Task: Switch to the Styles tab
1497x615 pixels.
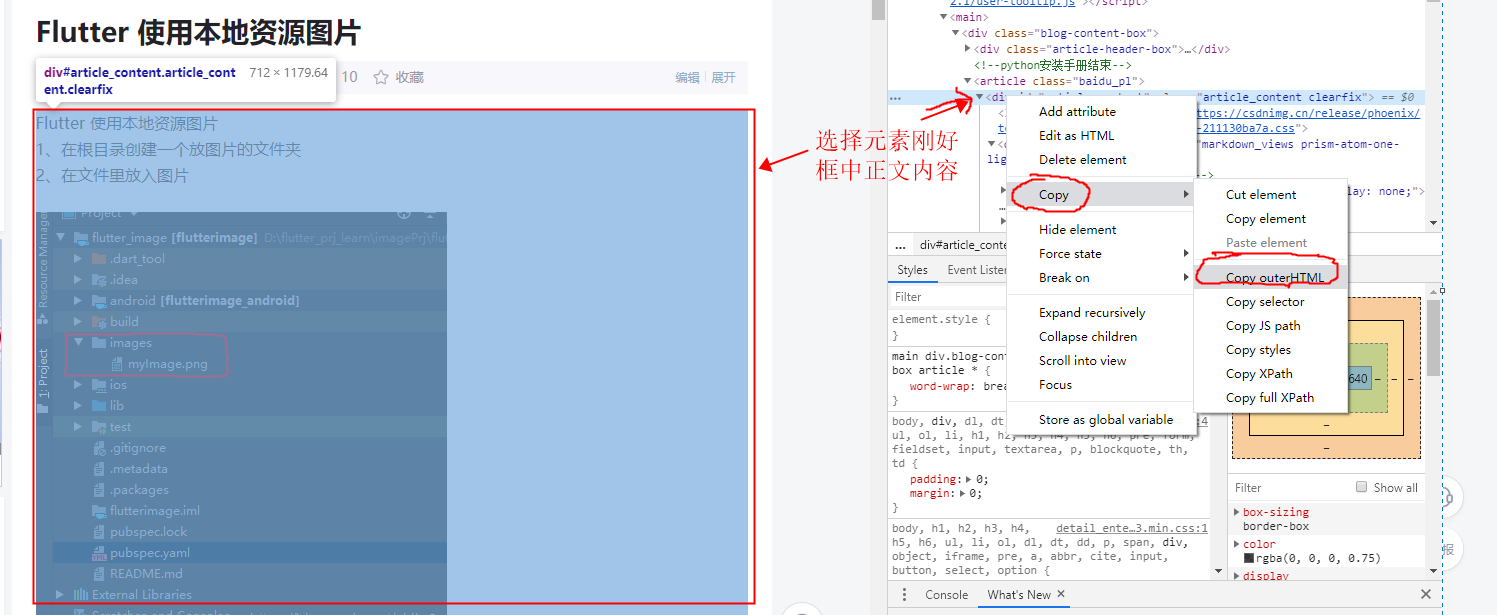Action: (912, 270)
